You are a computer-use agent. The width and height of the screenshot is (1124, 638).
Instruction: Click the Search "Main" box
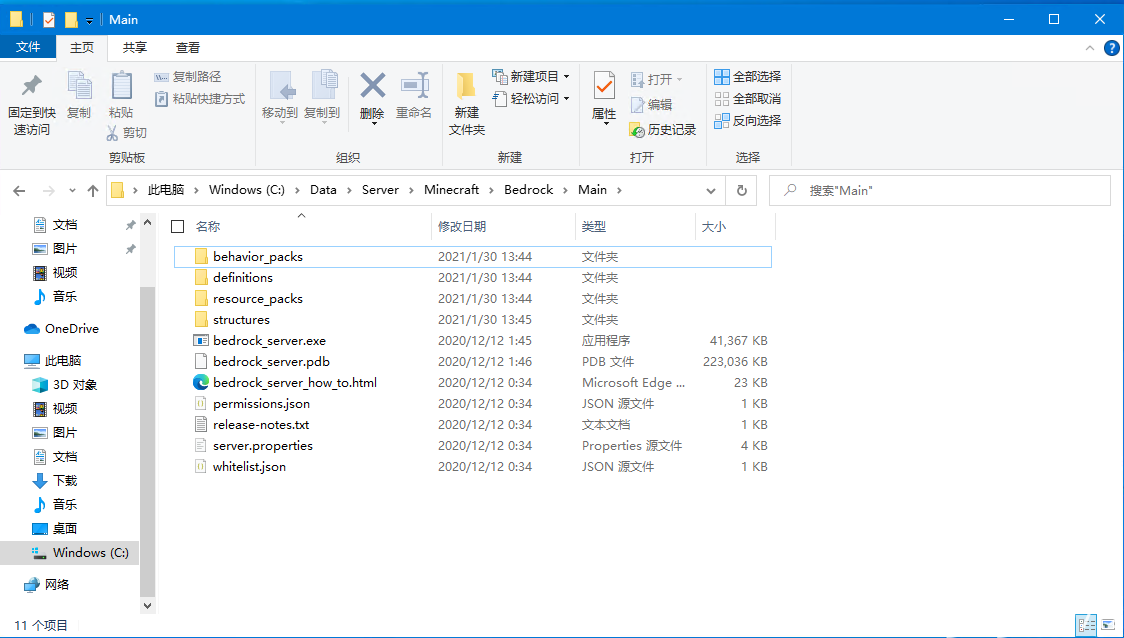[x=940, y=191]
